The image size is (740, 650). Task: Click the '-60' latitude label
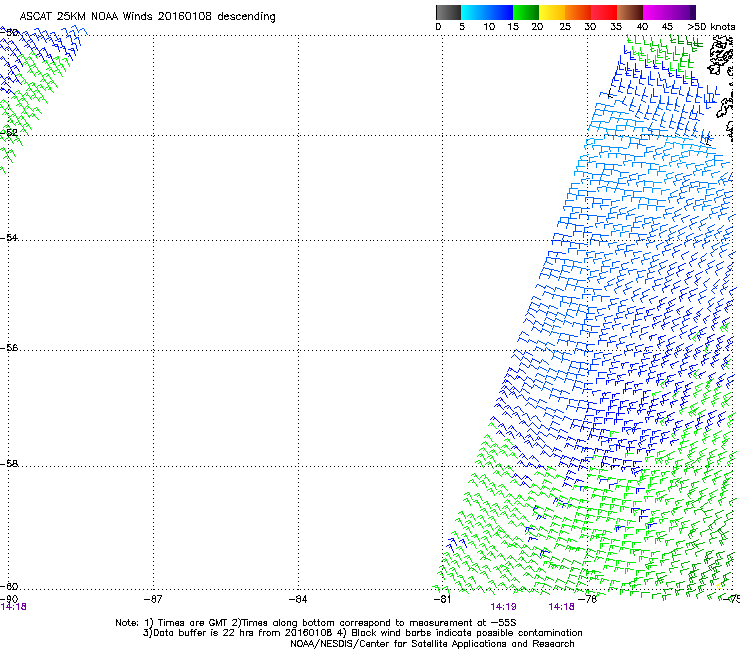pos(9,586)
